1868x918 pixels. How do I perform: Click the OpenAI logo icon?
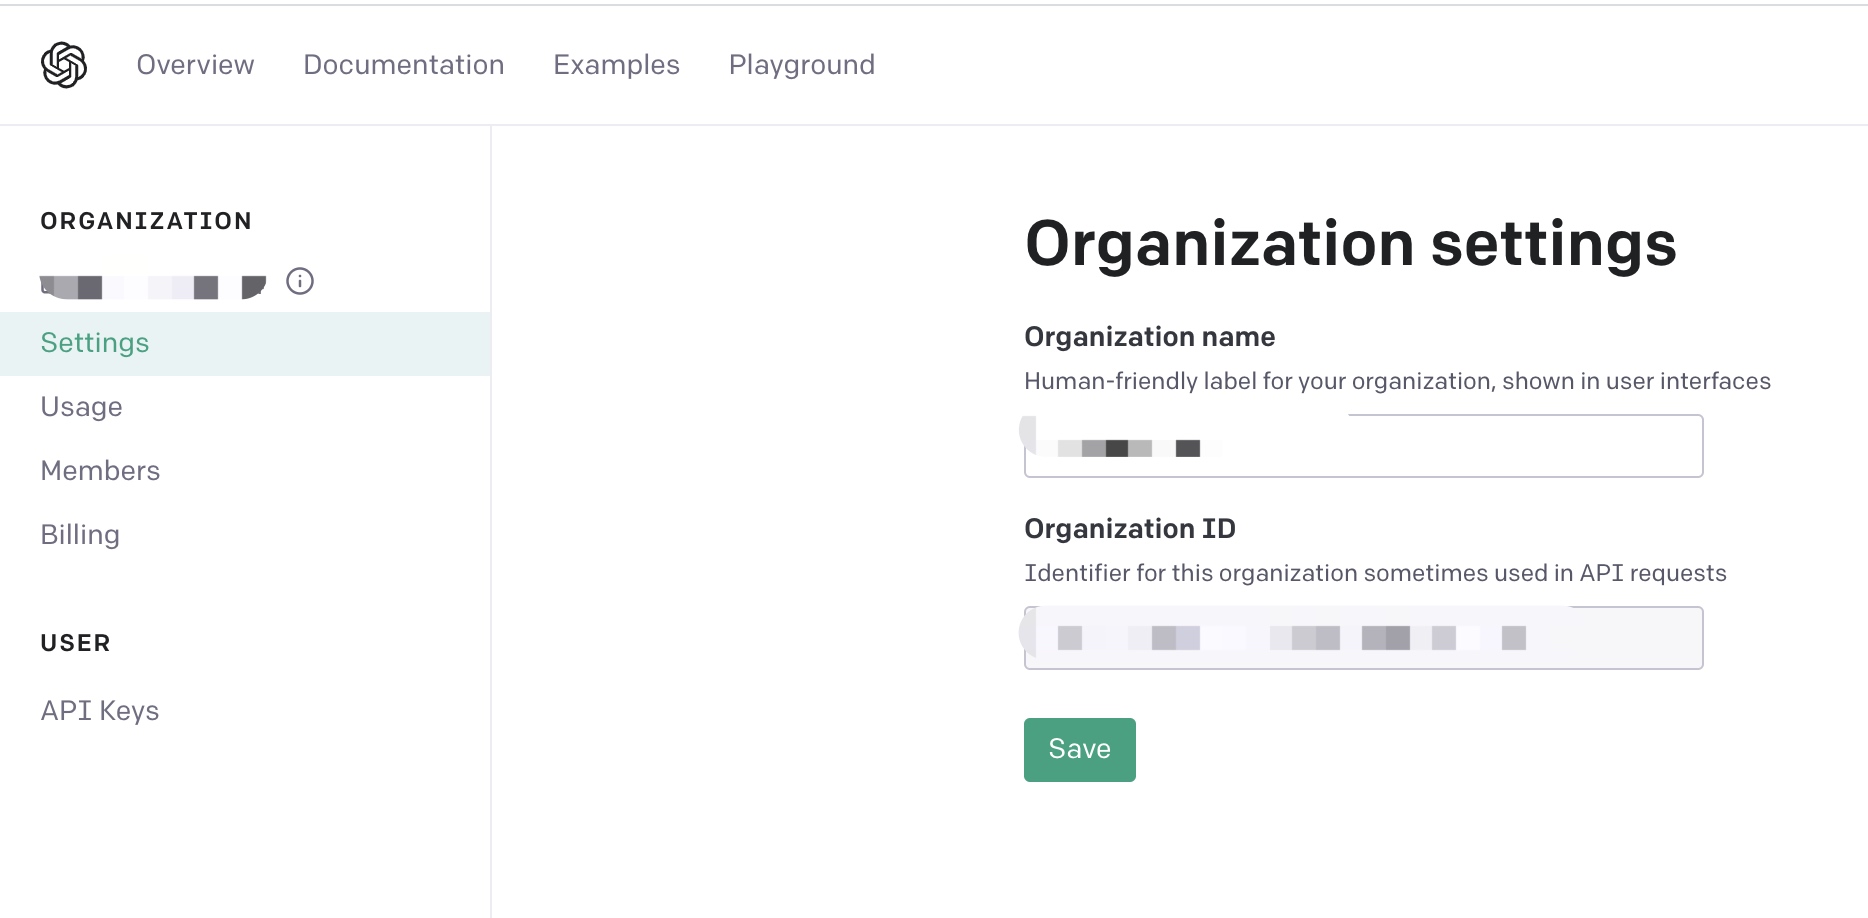pos(64,65)
